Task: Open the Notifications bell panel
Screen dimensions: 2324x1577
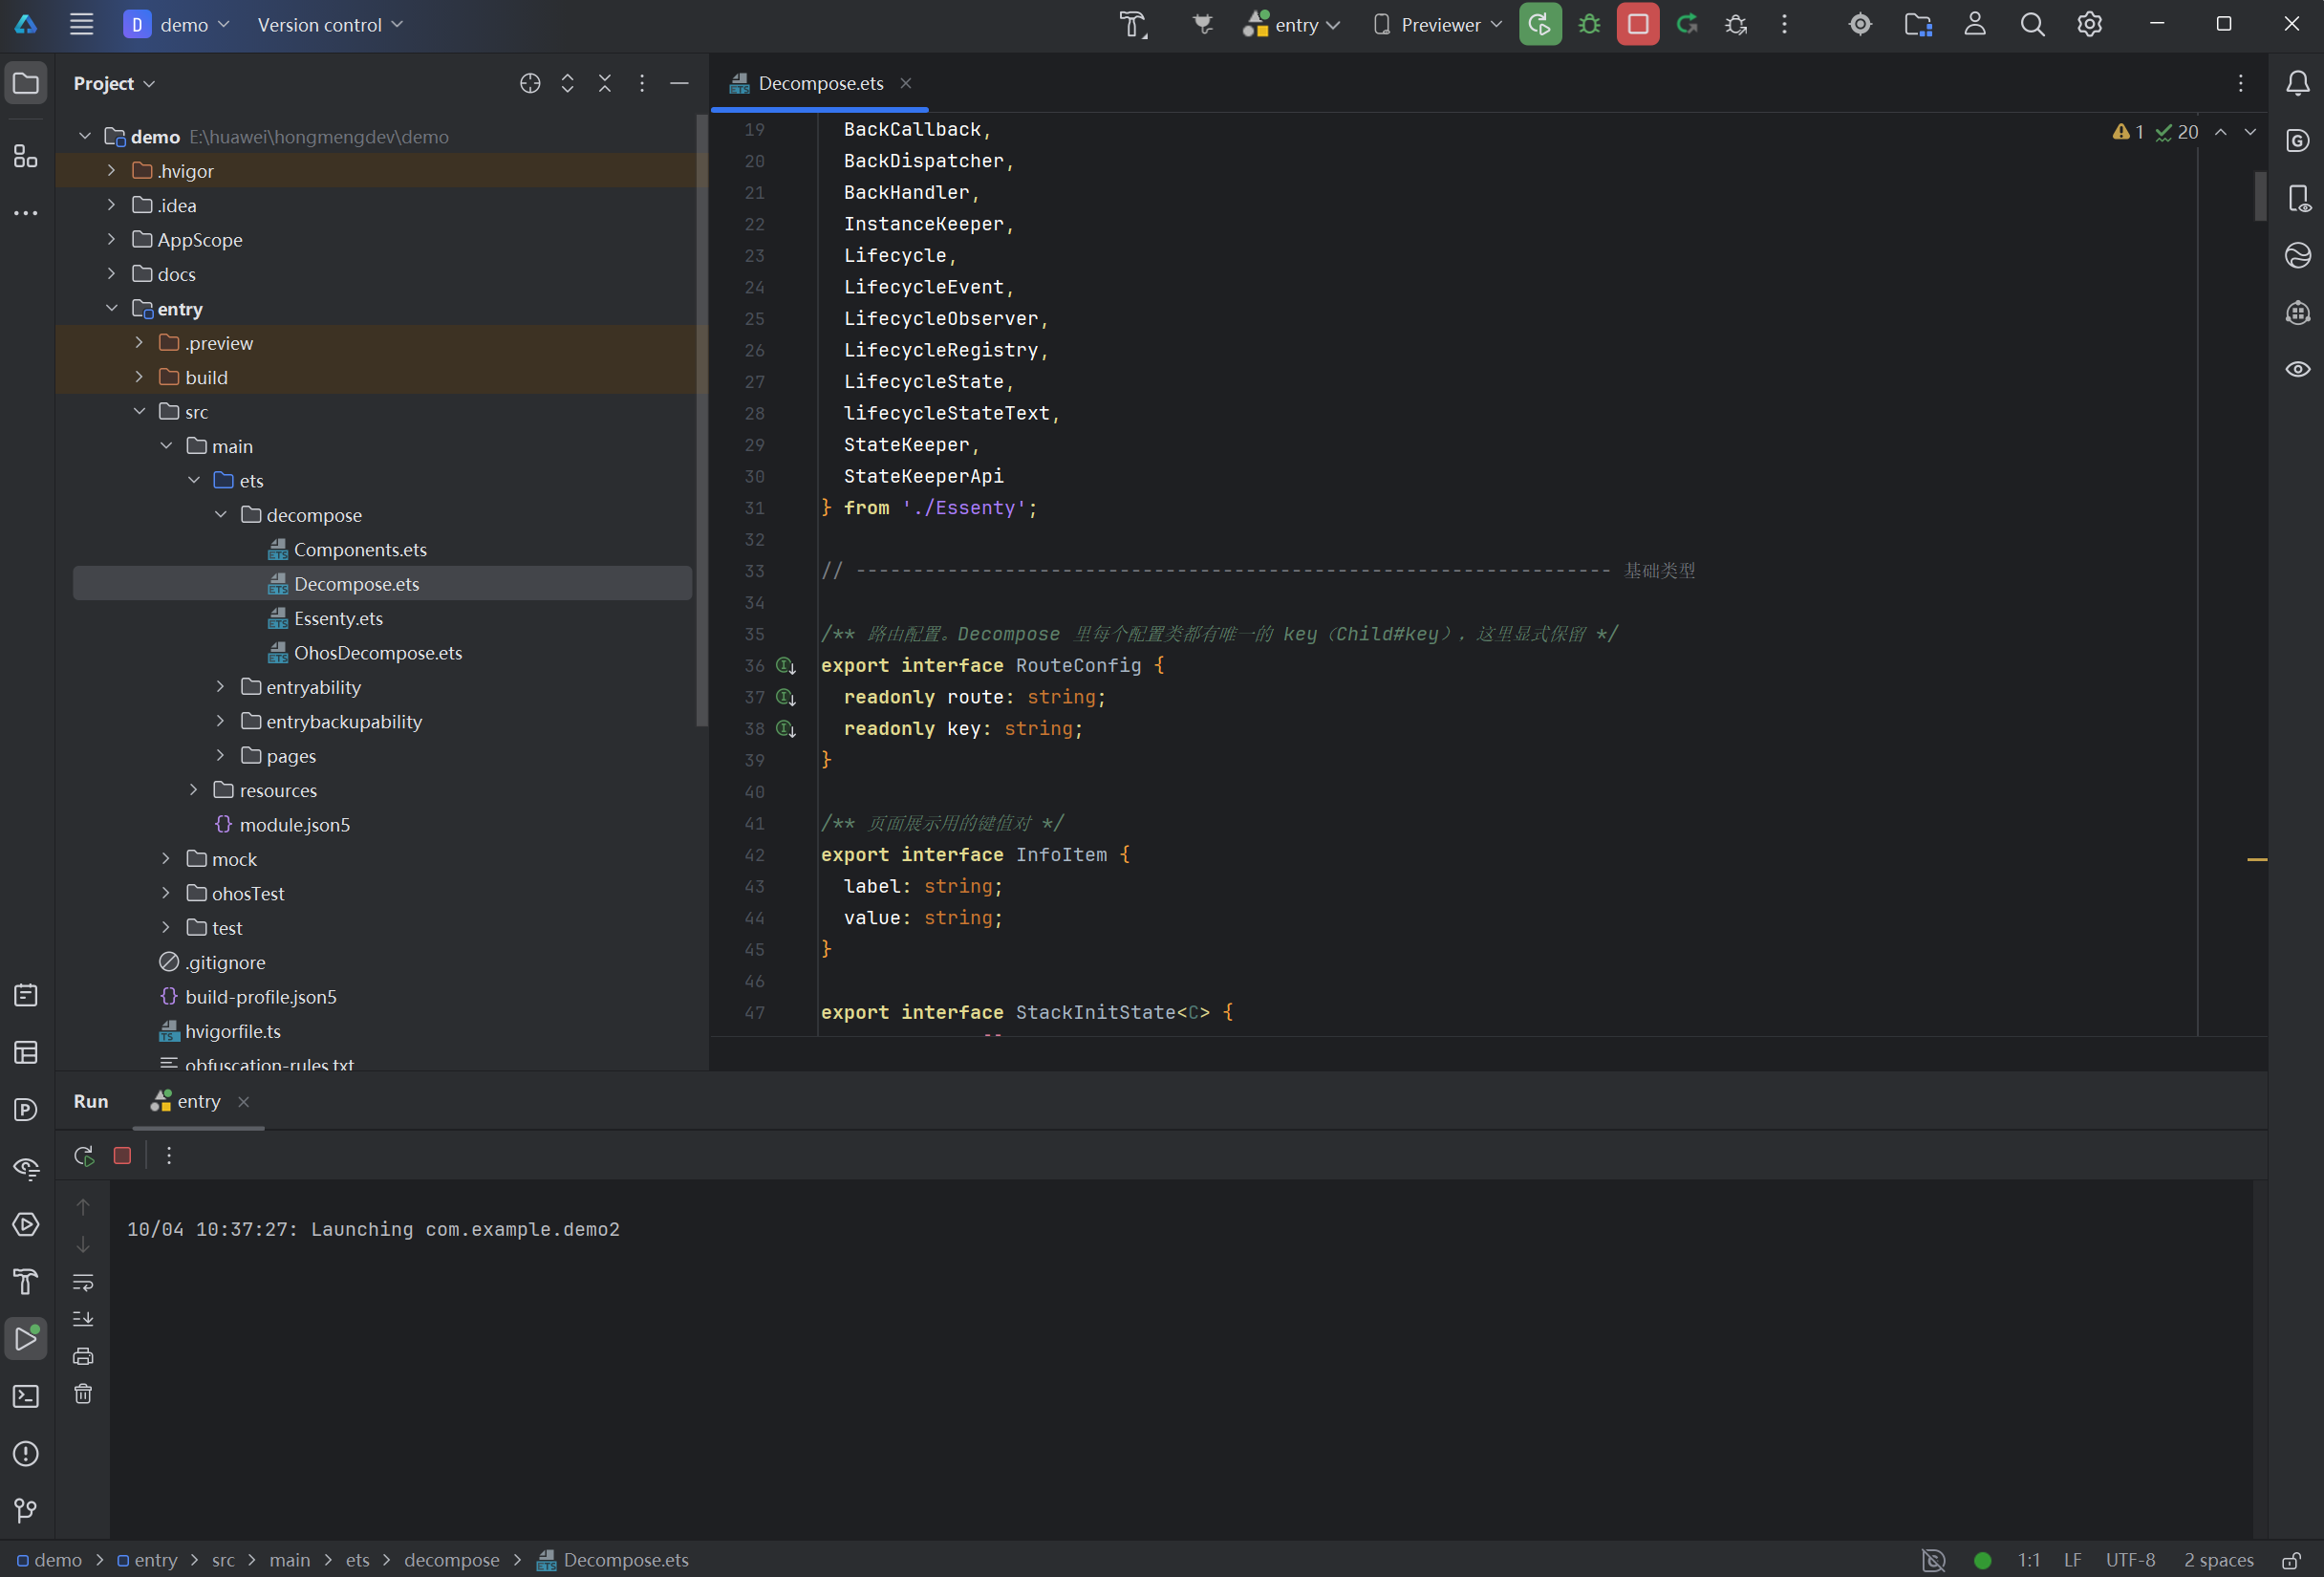Action: click(2297, 83)
